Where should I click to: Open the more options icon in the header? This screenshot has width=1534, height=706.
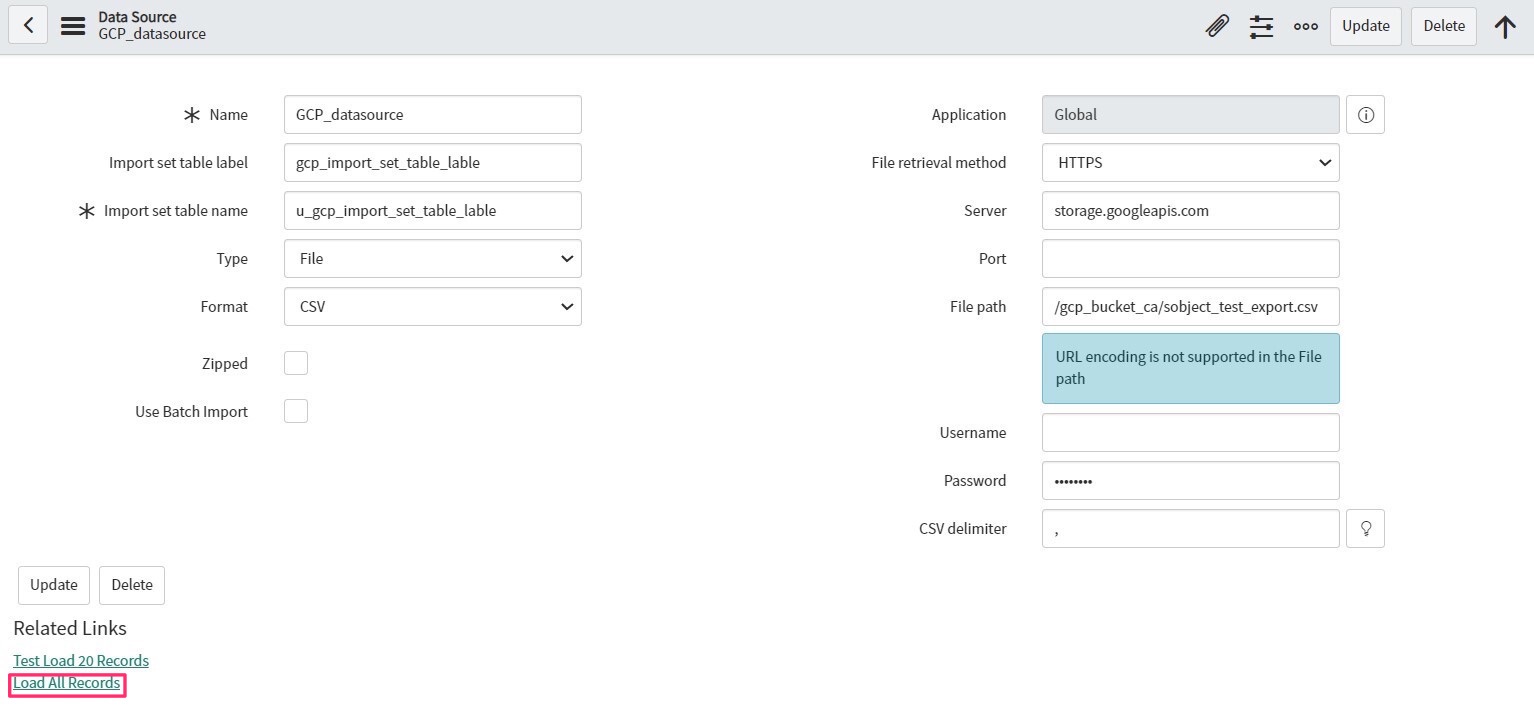pyautogui.click(x=1305, y=26)
